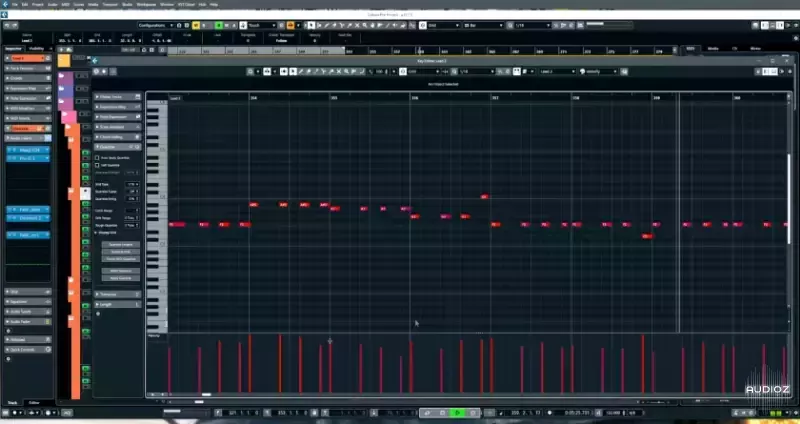Viewport: 800px width, 424px height.
Task: Select project window Object Selection arrow tool
Action: (311, 25)
